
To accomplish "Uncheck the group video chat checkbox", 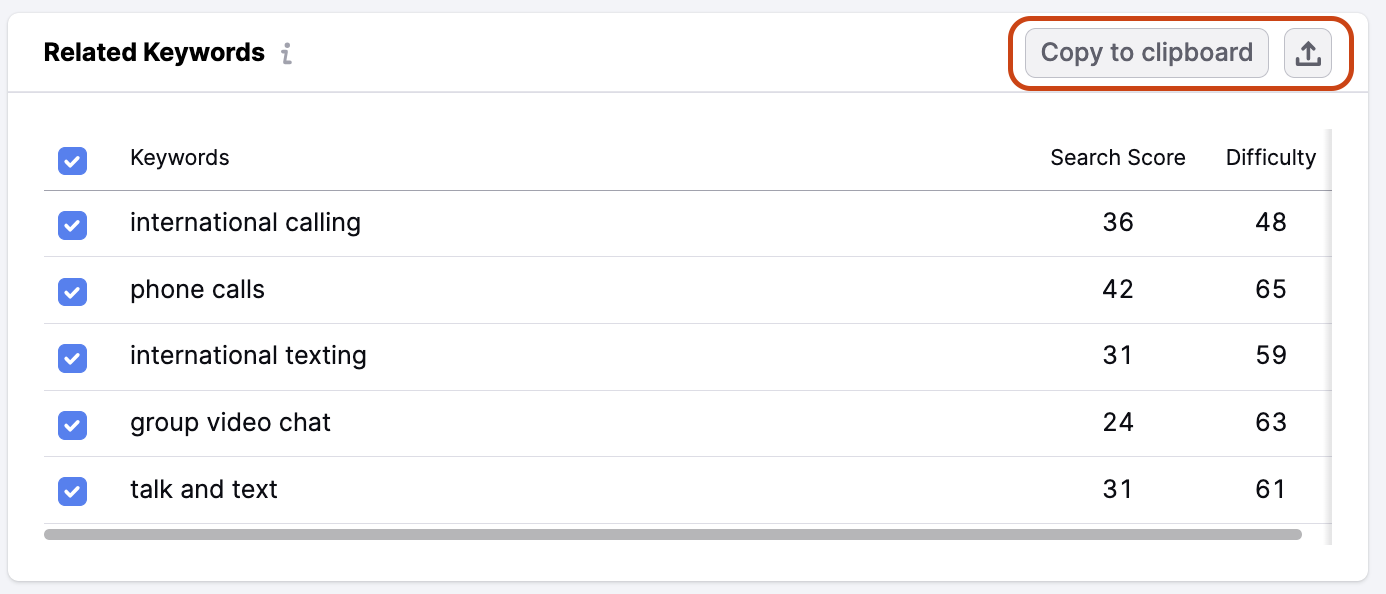I will (72, 425).
